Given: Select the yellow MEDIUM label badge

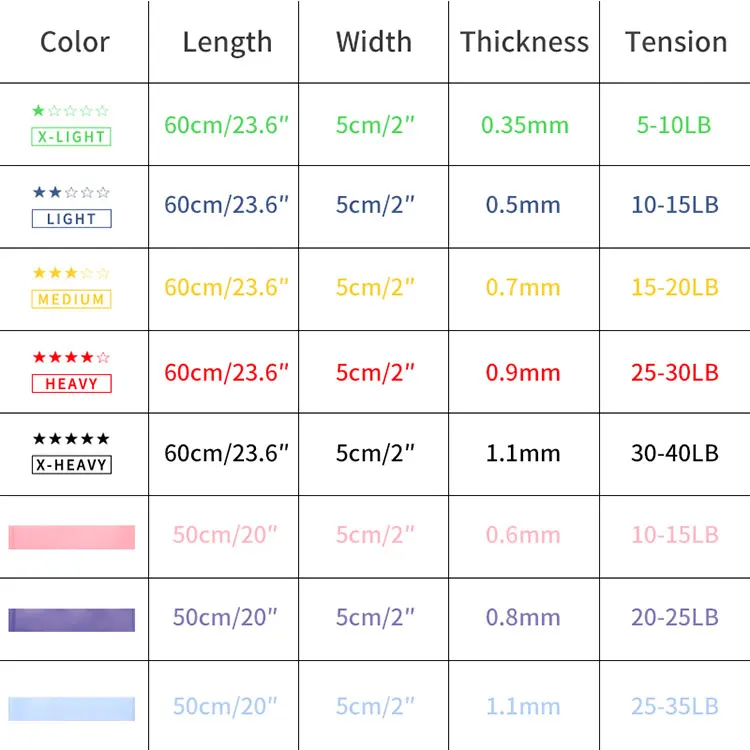Looking at the screenshot, I should 71,299.
